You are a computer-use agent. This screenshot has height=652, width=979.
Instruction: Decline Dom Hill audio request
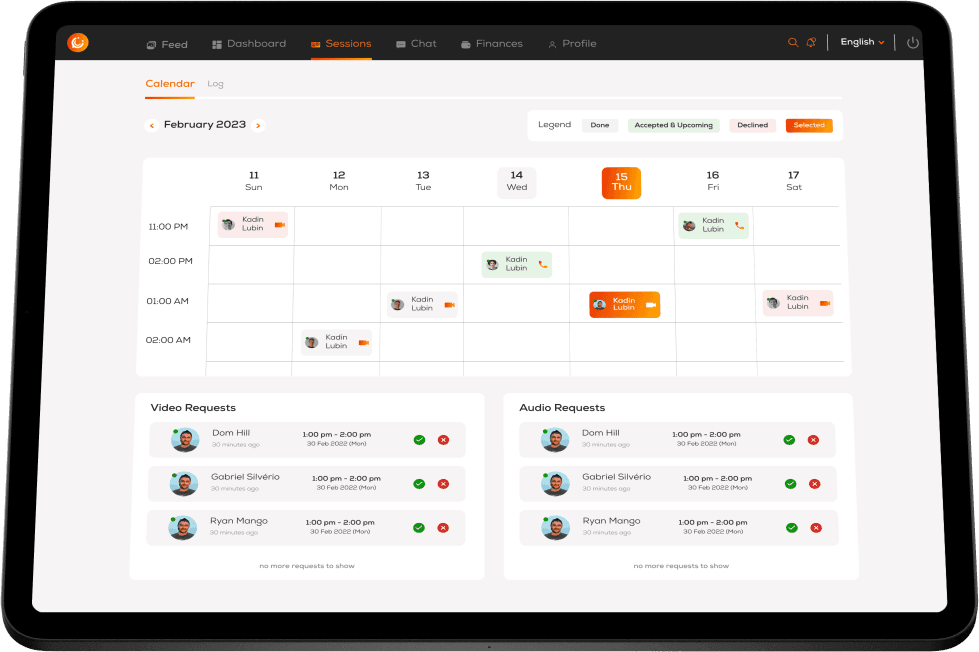click(813, 440)
